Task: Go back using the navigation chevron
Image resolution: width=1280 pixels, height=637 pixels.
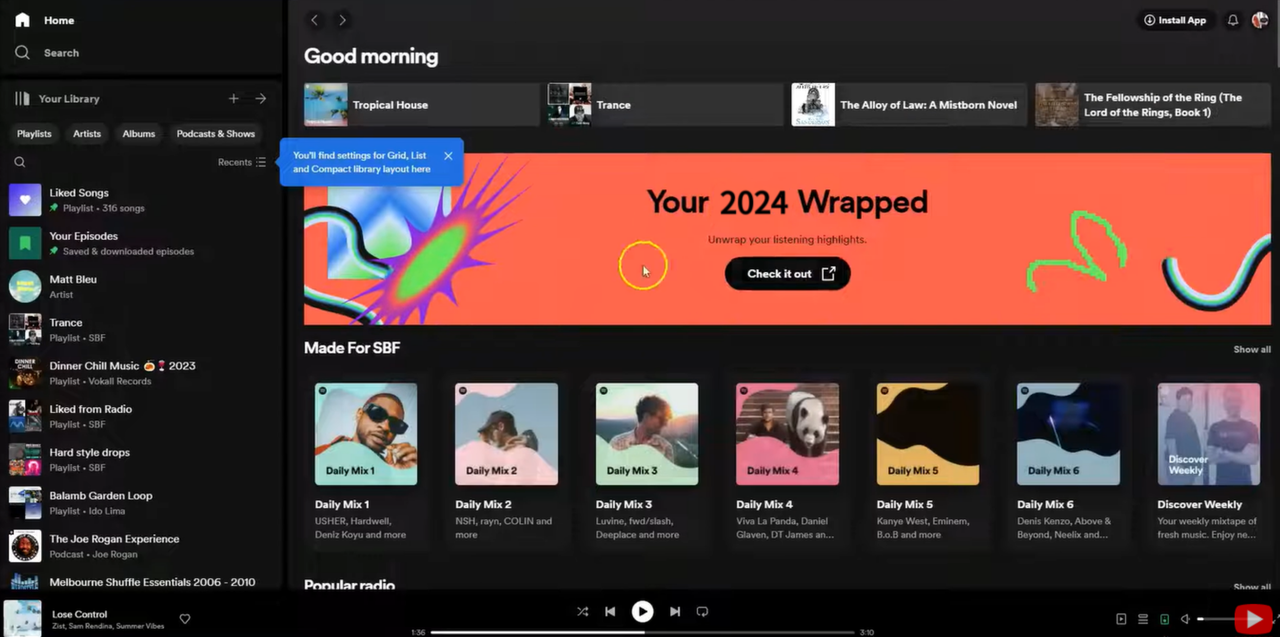Action: click(314, 19)
